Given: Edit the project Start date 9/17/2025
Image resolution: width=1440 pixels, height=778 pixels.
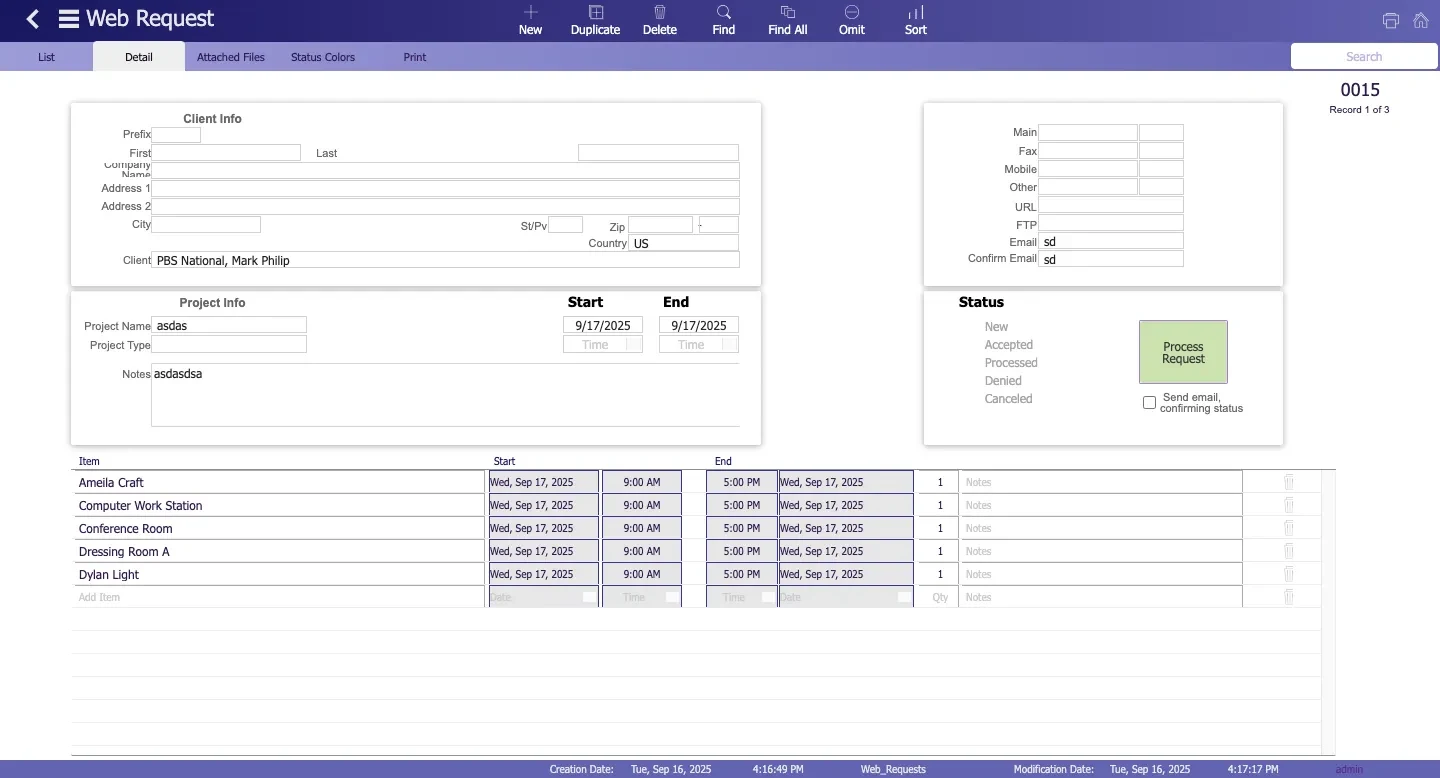Looking at the screenshot, I should click(x=603, y=326).
